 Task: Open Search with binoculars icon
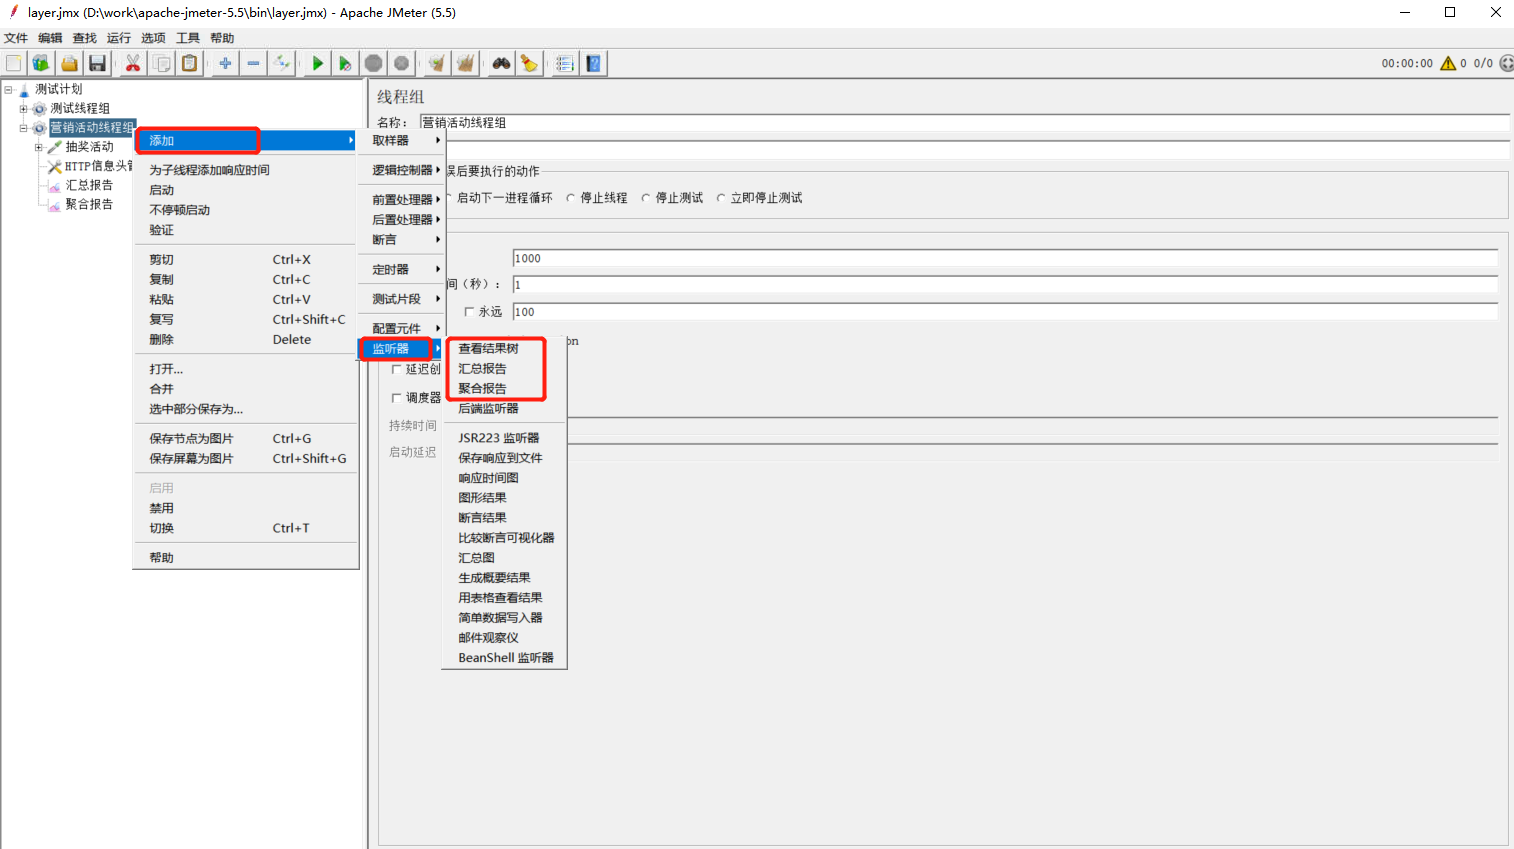[x=501, y=63]
